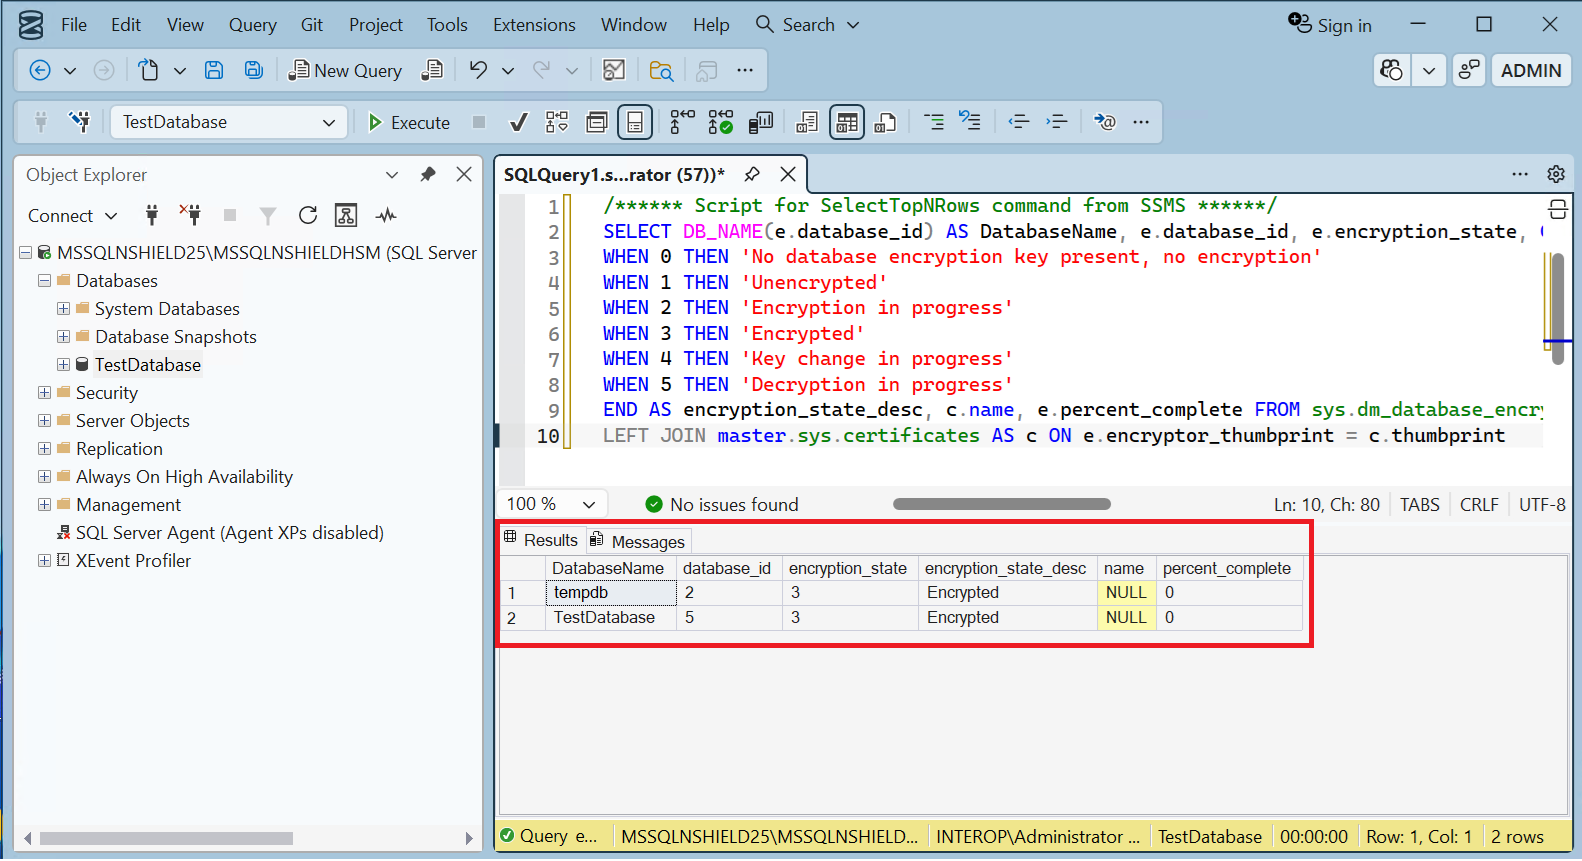Click the Comment Out Selected Lines icon
Screen dimensions: 1582x861
[x=933, y=122]
